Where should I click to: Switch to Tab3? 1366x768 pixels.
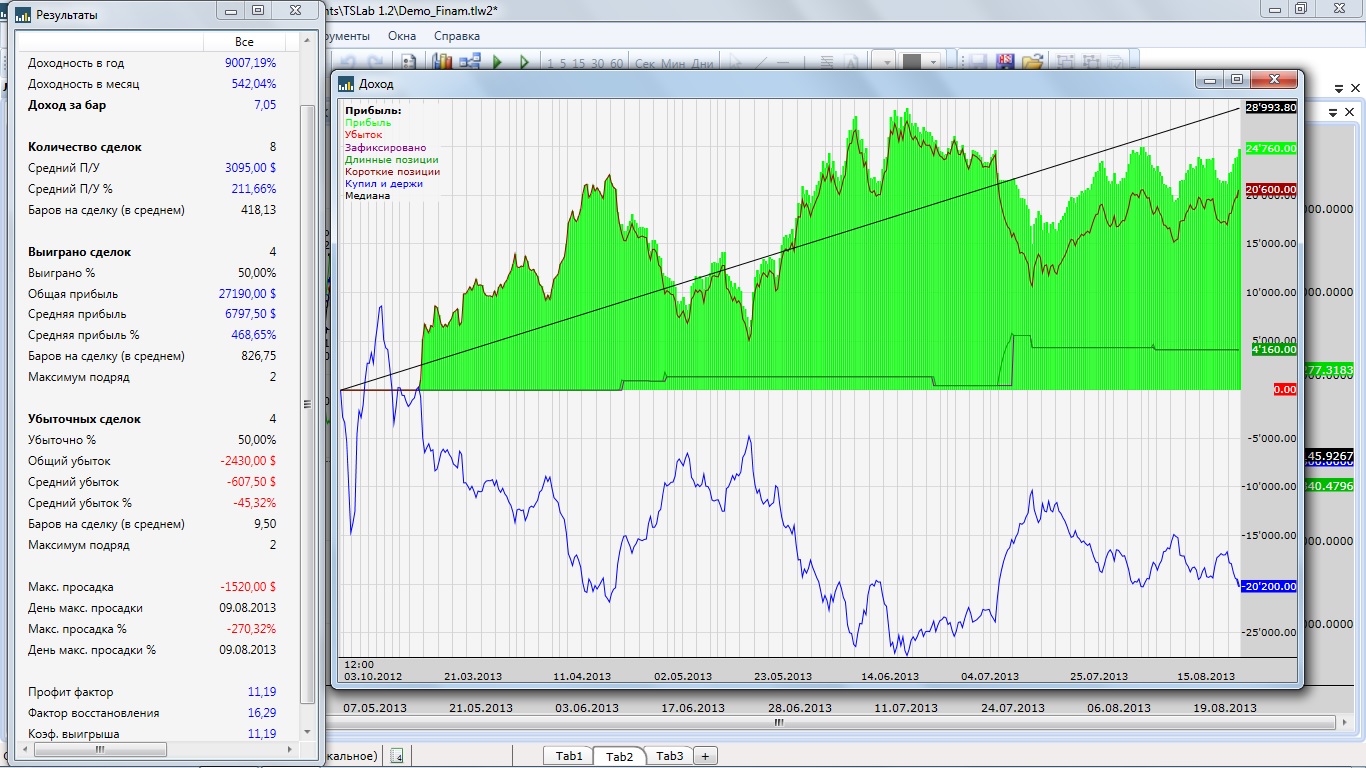[671, 756]
